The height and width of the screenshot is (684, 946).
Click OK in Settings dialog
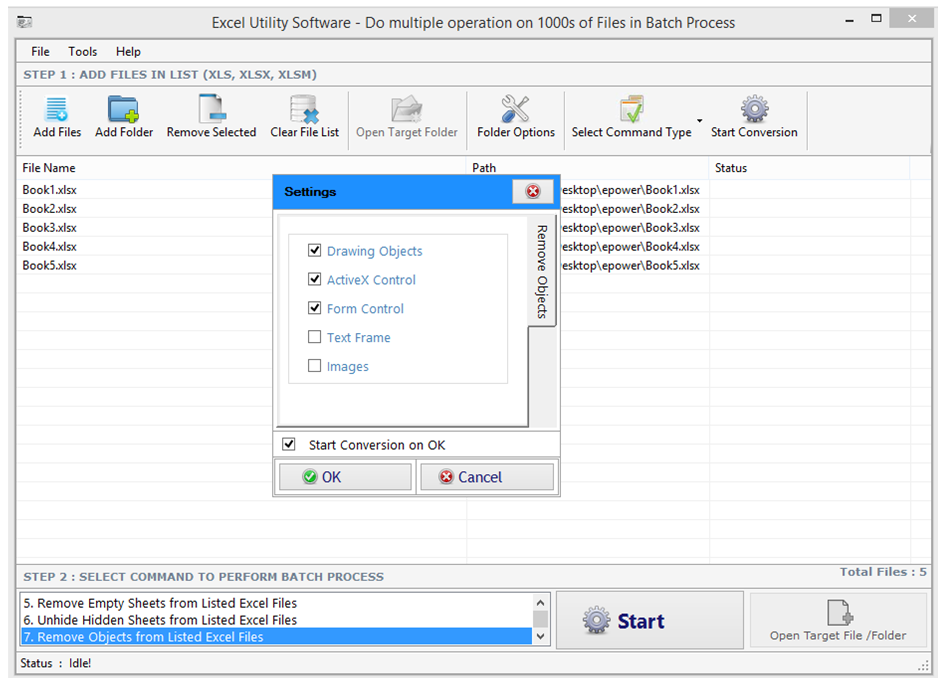(x=345, y=477)
